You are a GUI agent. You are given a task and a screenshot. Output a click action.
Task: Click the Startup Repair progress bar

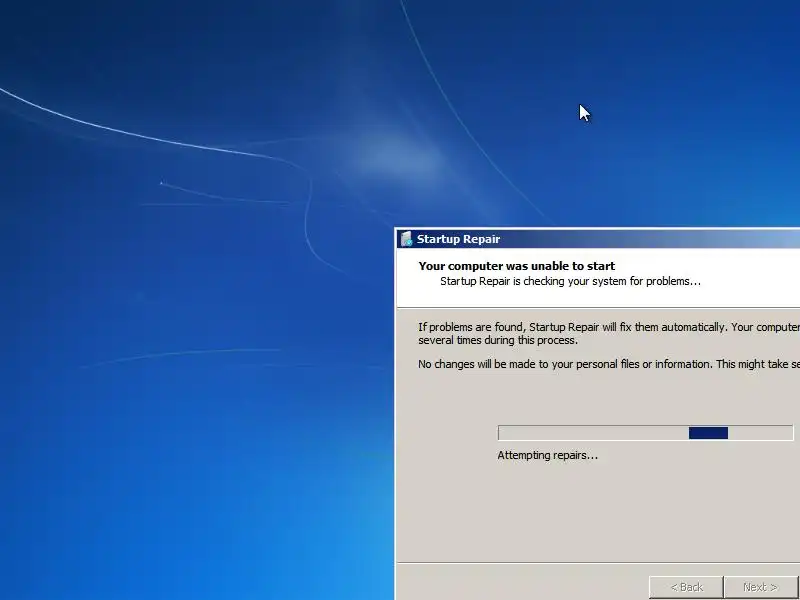(645, 433)
